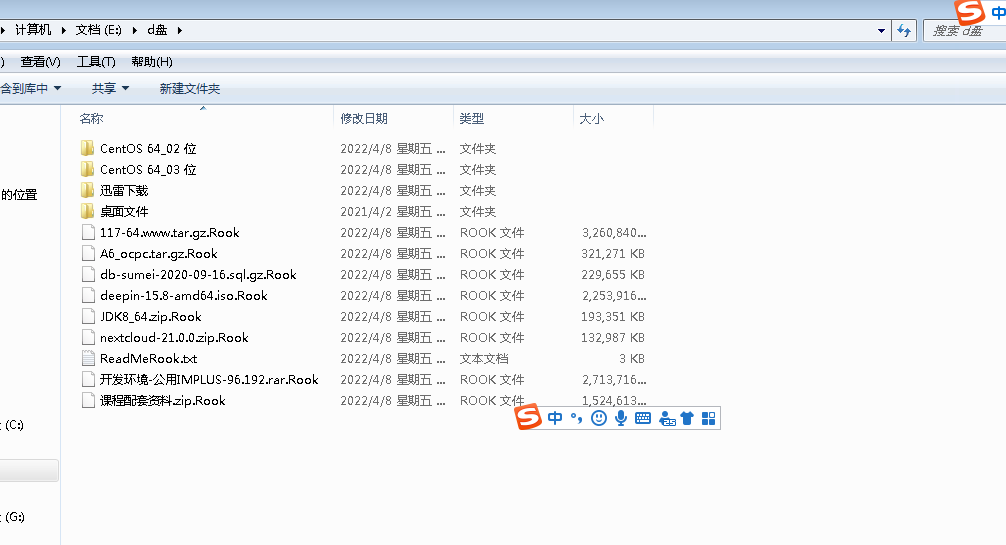Open skin (shirt) icon on IME toolbar
1006x545 pixels.
(x=687, y=419)
